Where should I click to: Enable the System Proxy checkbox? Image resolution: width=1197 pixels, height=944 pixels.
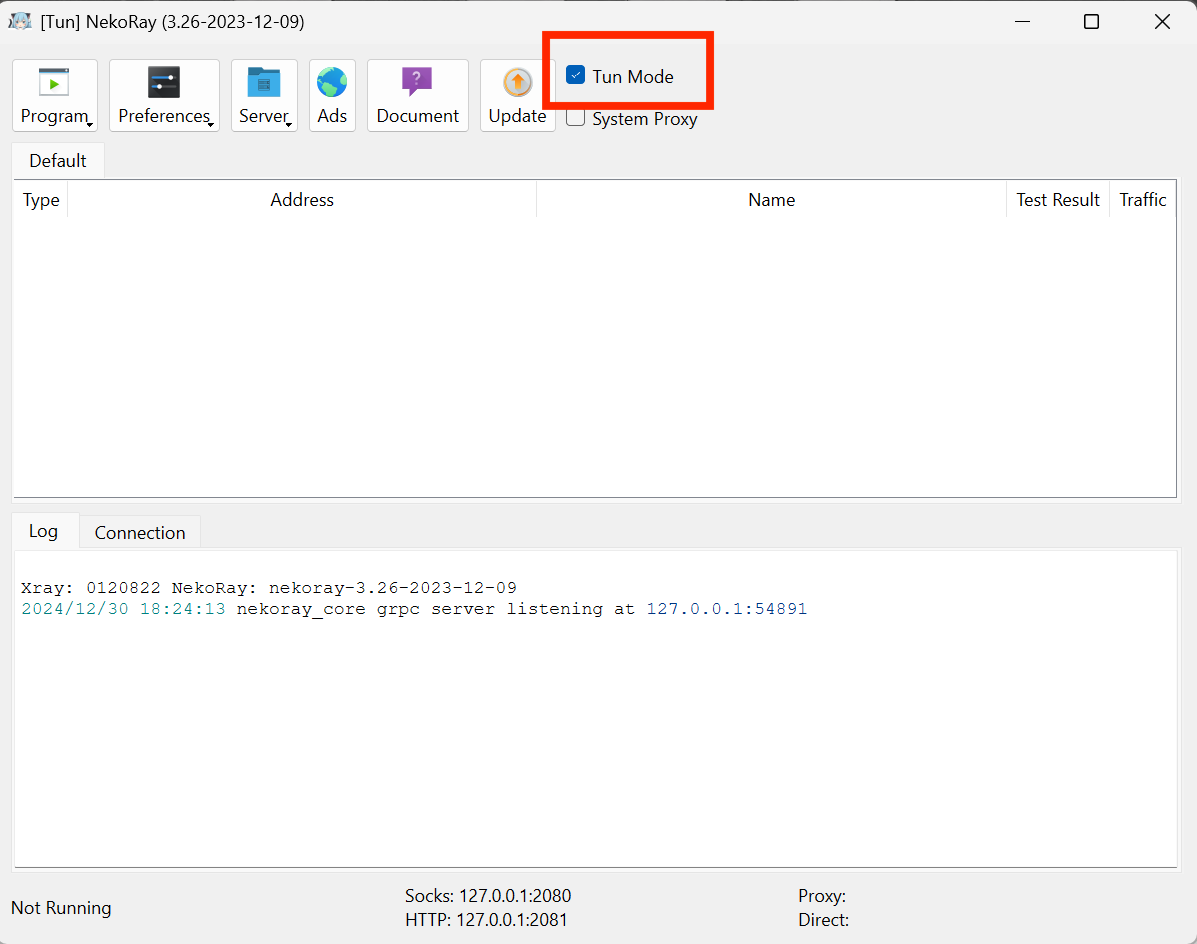pos(576,118)
